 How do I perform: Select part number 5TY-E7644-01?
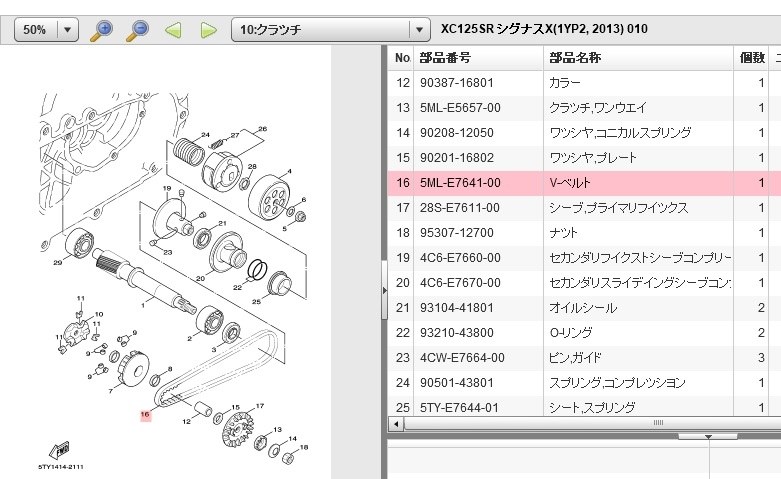pos(459,407)
